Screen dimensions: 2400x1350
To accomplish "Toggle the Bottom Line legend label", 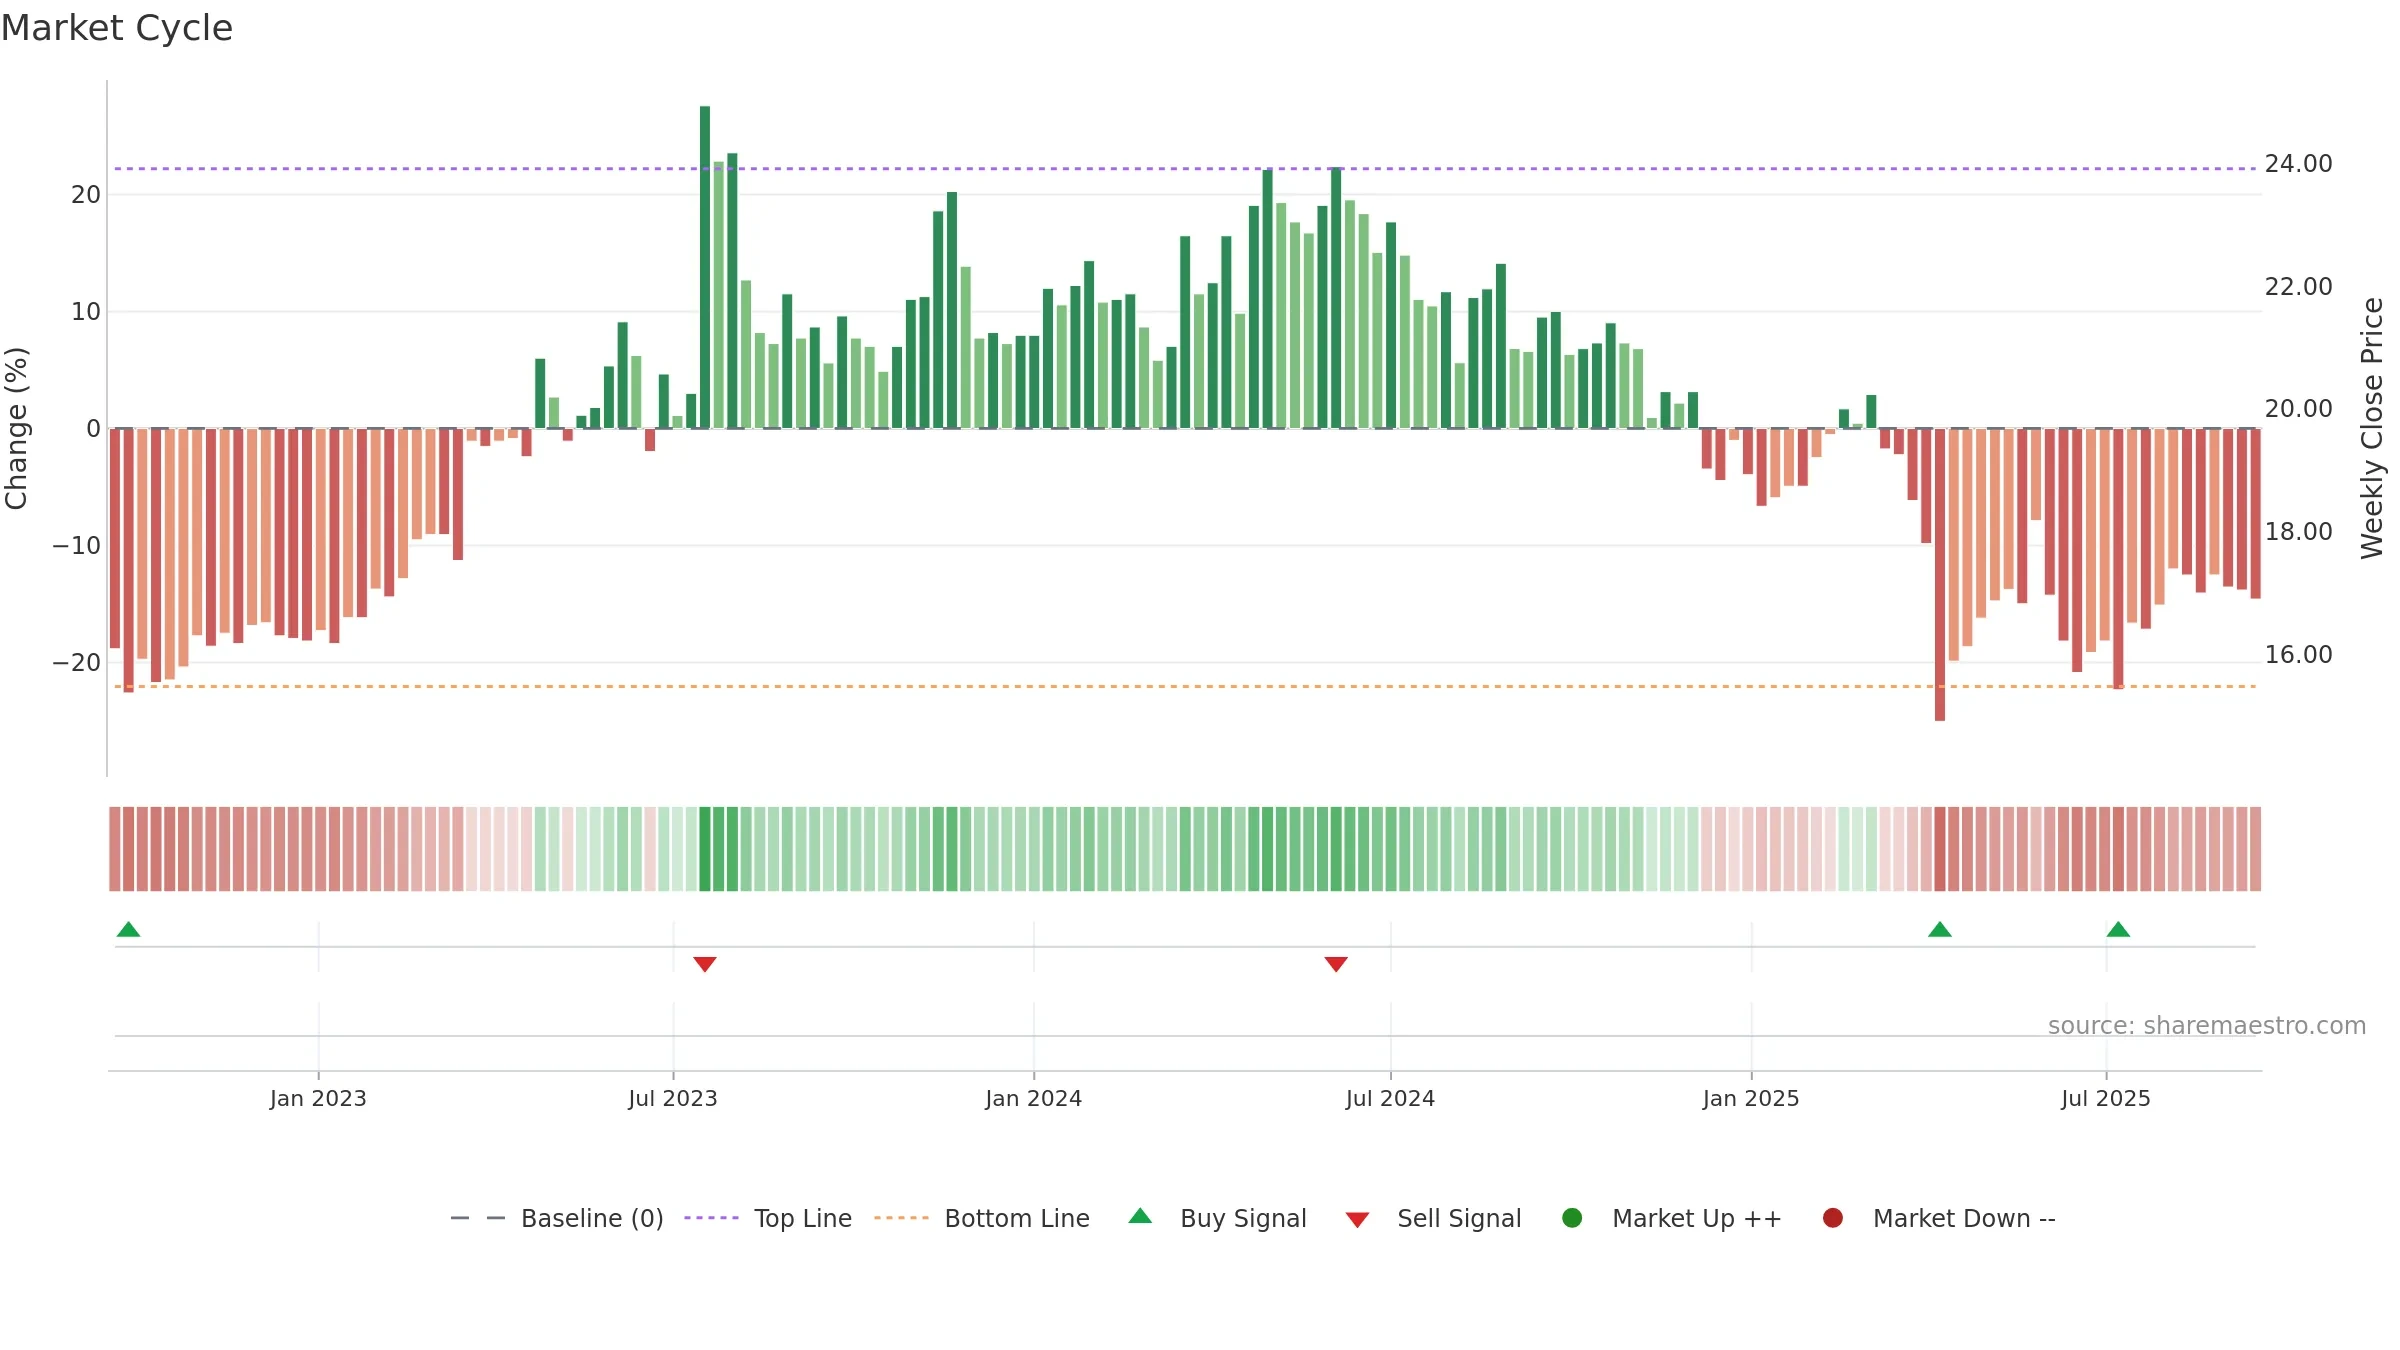I will click(1017, 1218).
